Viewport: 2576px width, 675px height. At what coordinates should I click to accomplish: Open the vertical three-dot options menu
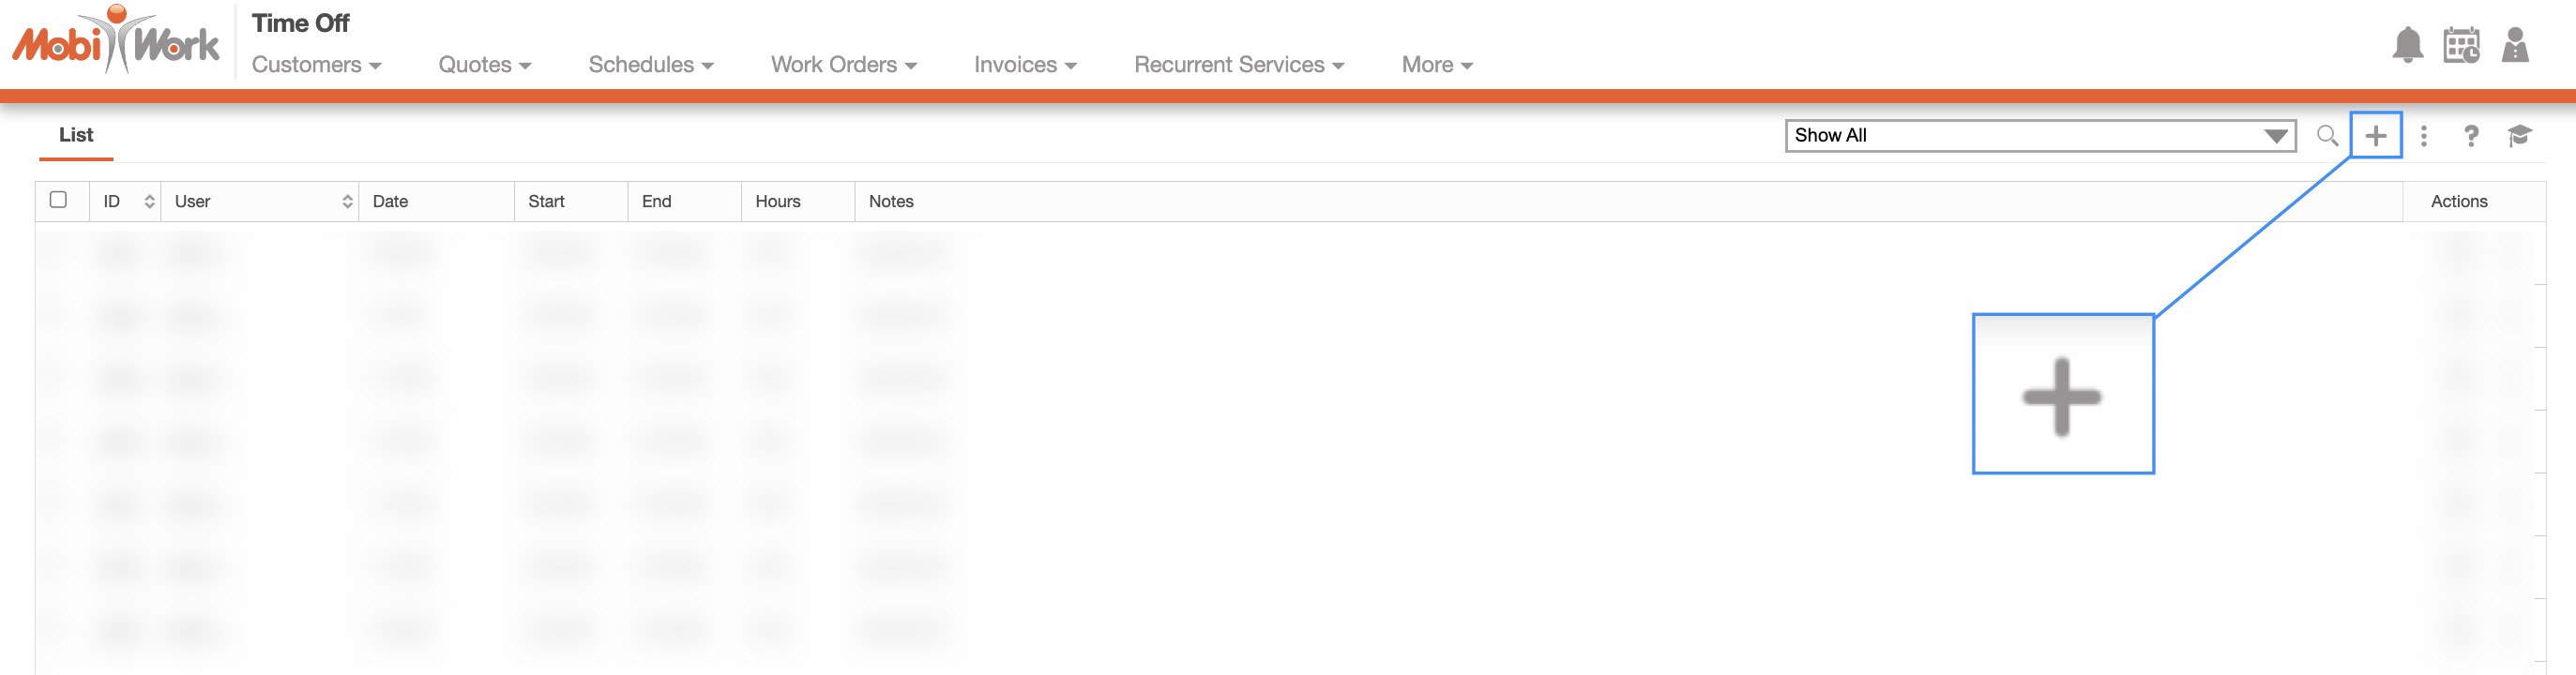click(2423, 136)
